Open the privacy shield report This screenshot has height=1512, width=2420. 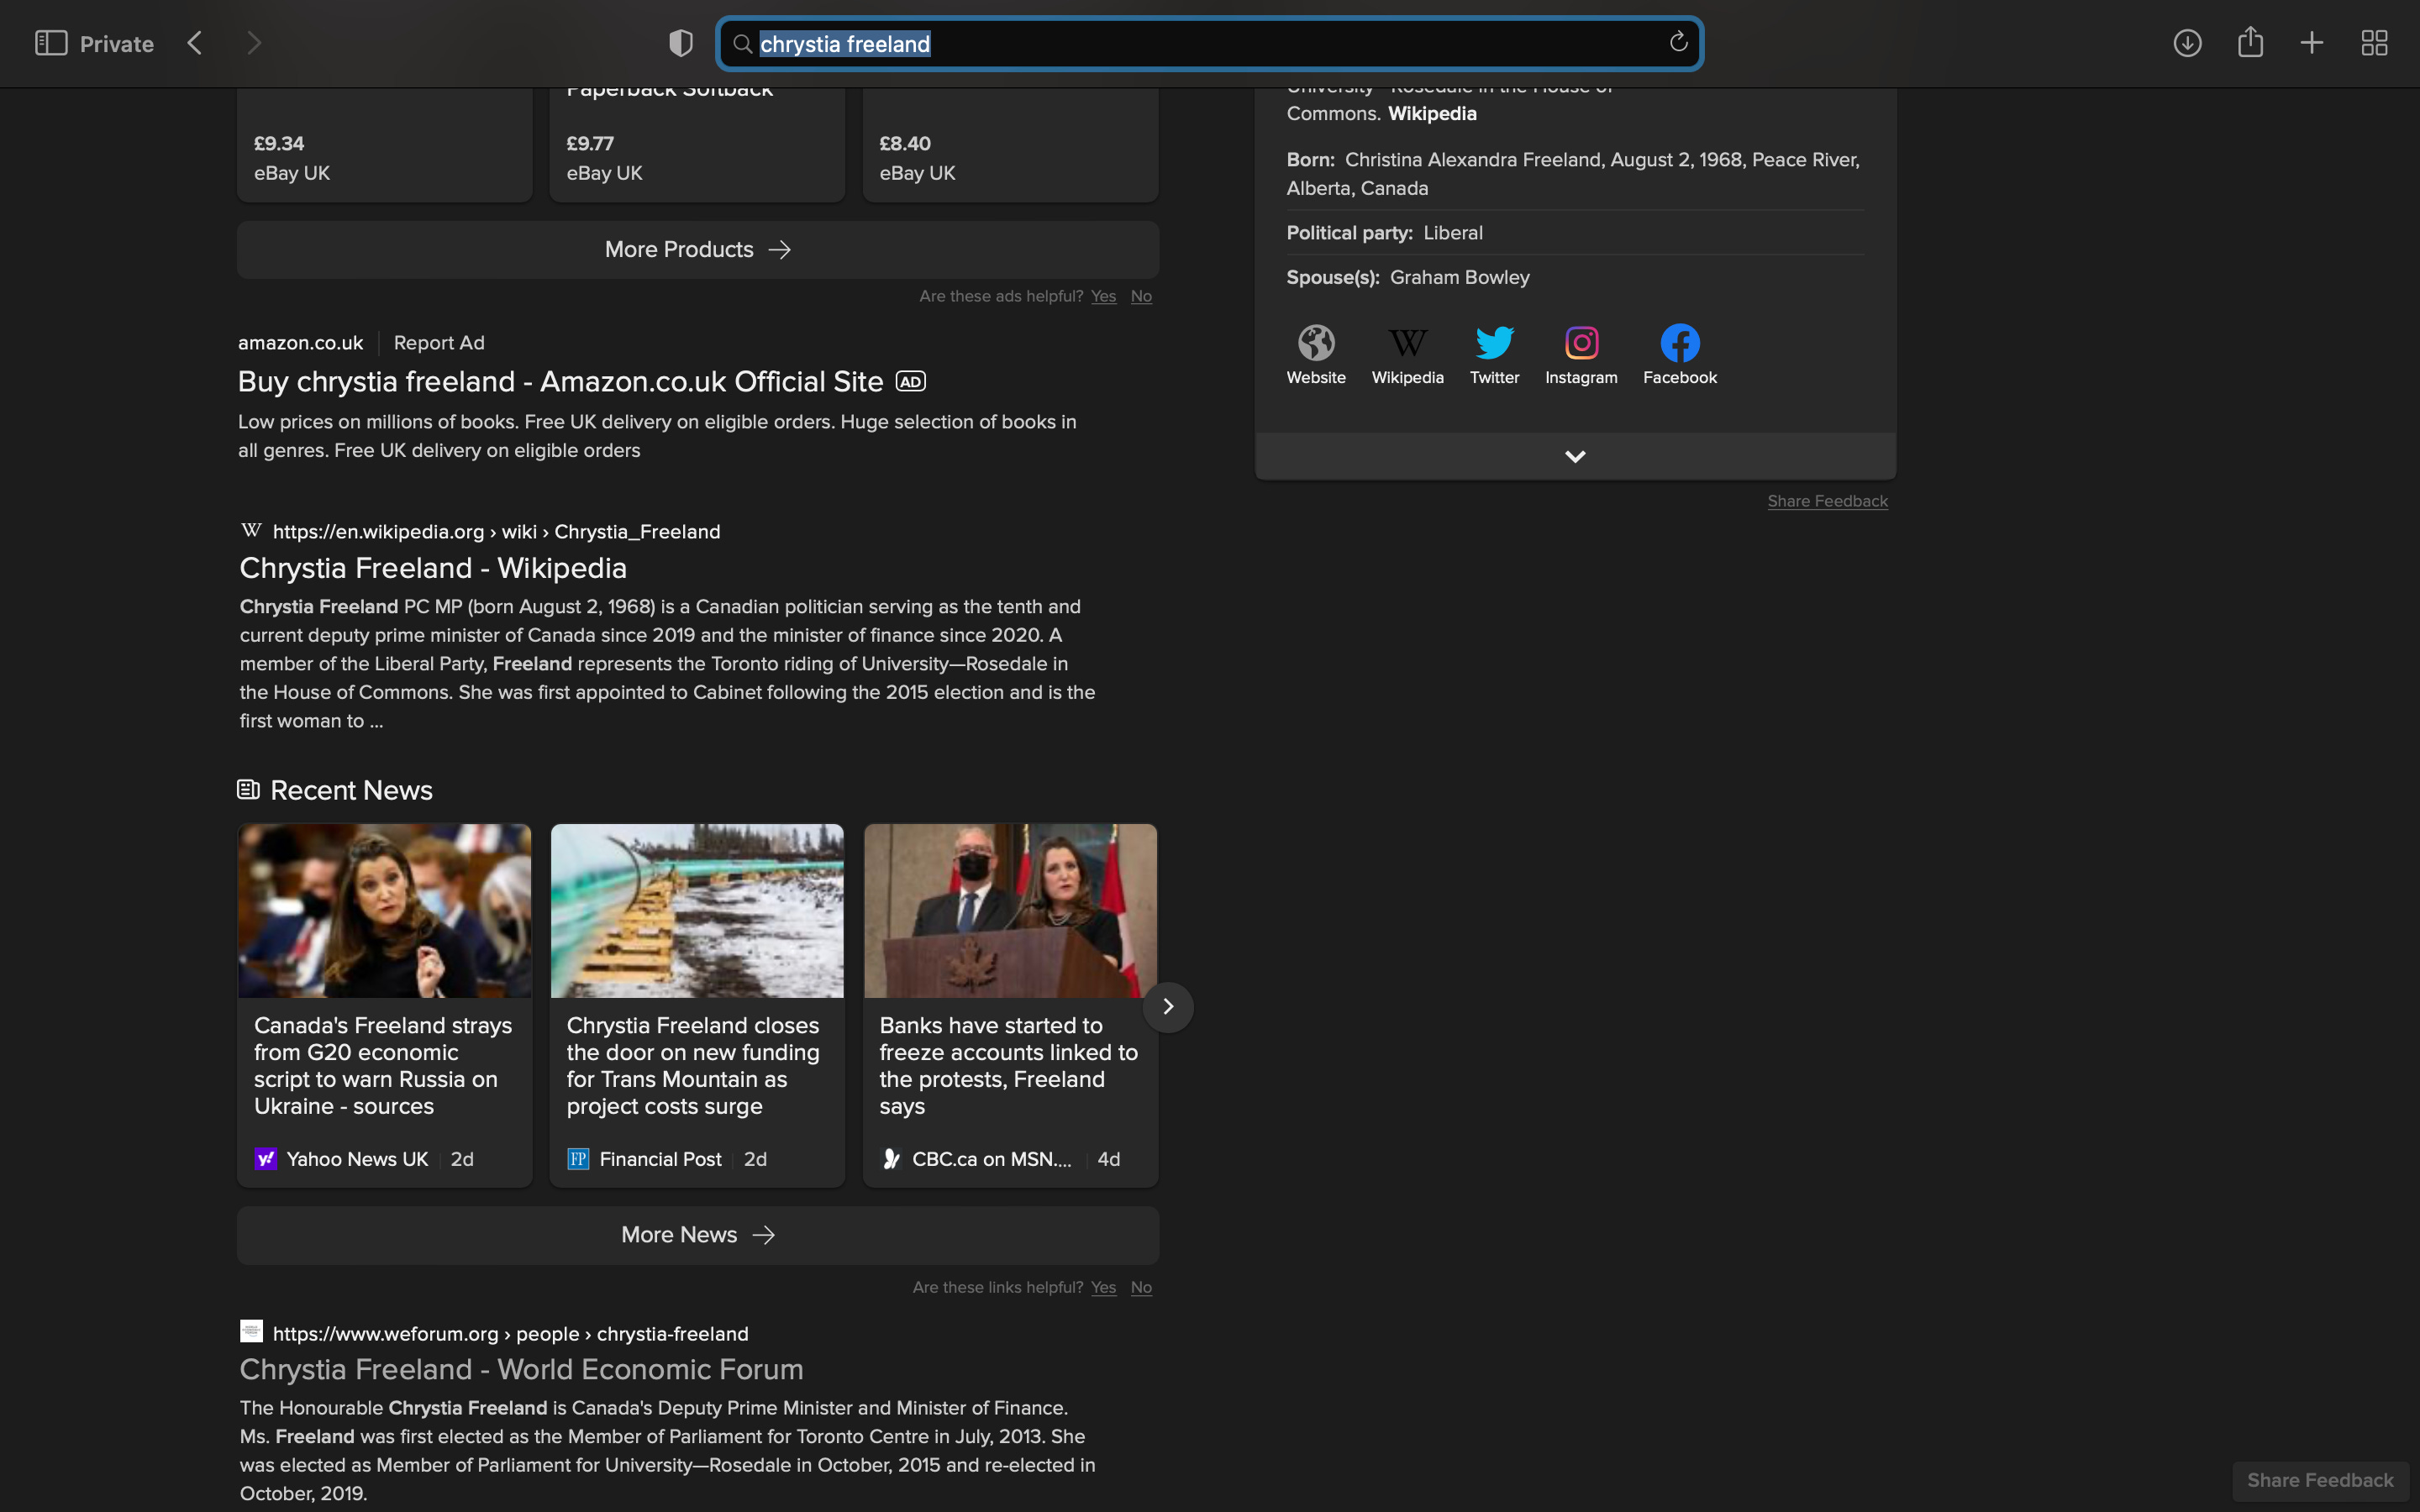click(681, 43)
